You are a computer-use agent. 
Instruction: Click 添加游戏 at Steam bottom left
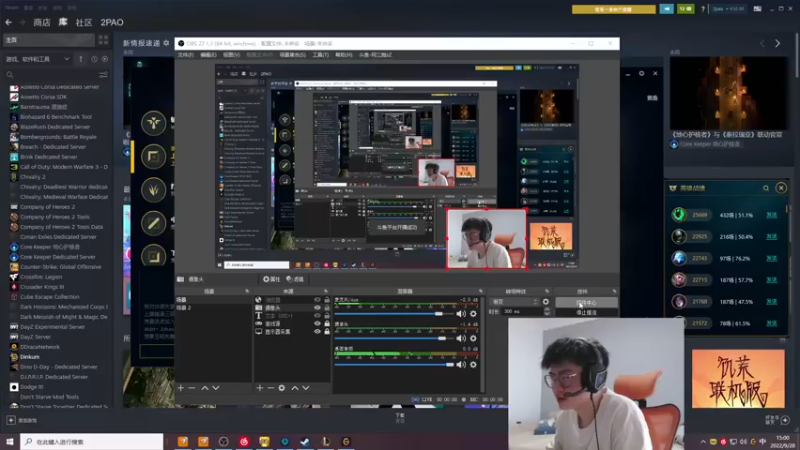click(x=22, y=420)
